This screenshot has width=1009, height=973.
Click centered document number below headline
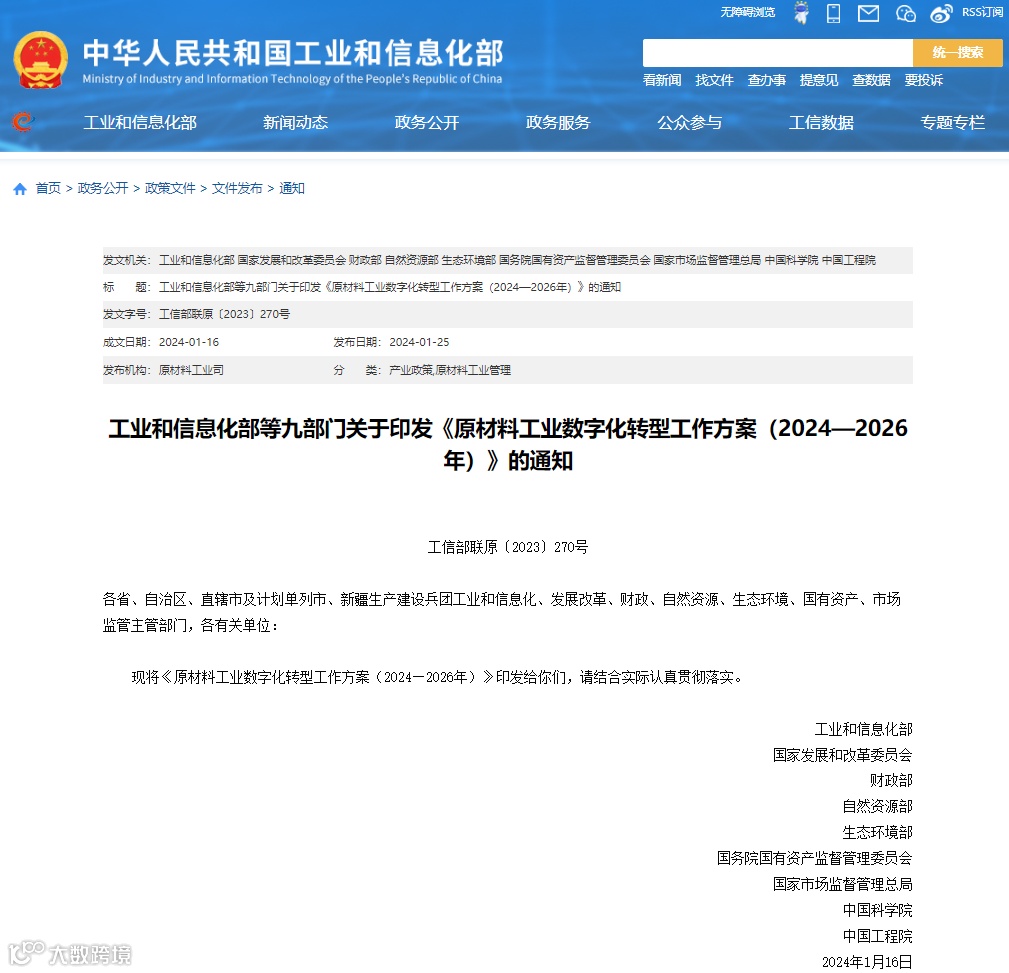click(508, 547)
